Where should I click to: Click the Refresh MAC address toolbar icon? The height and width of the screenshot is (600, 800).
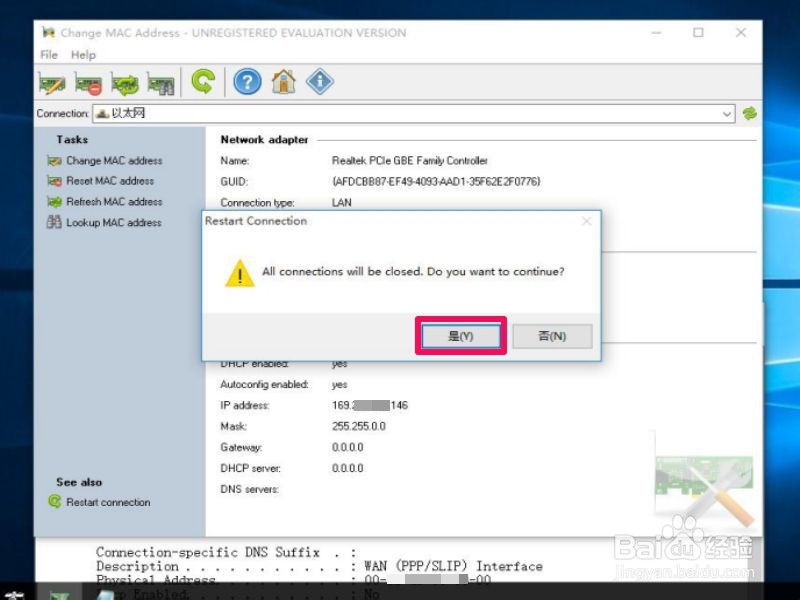pos(125,83)
